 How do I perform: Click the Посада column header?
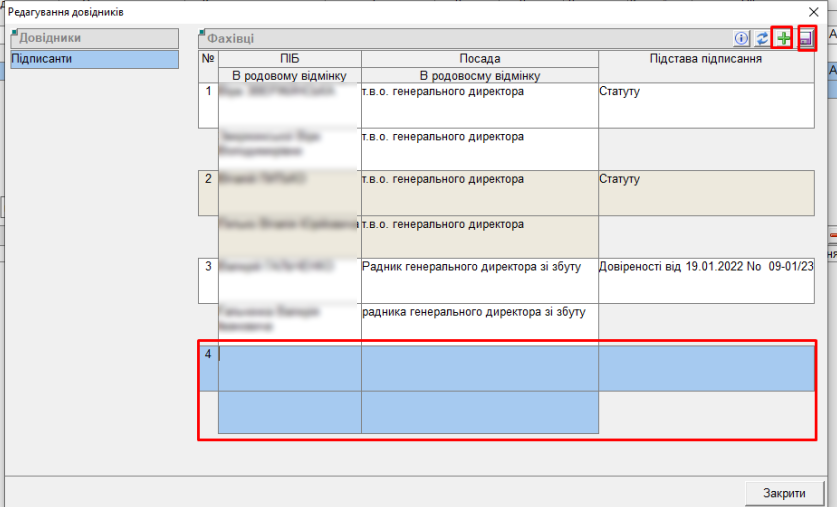479,59
